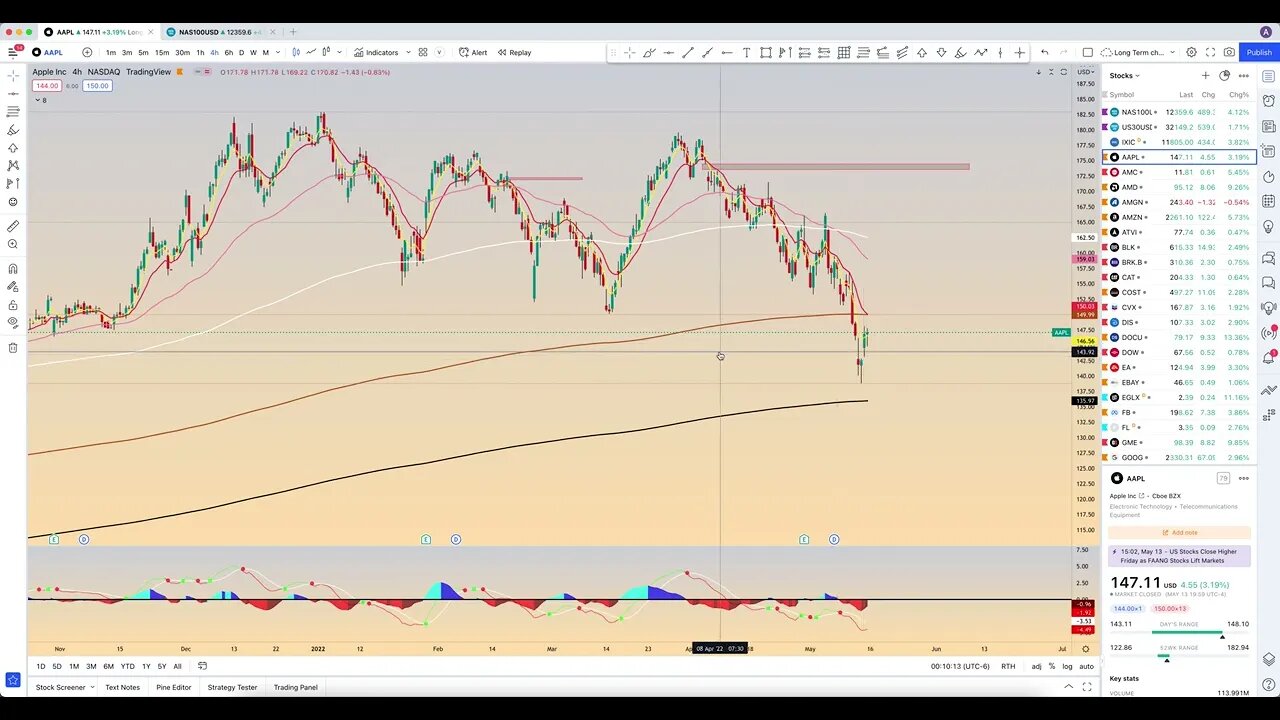Select the crosshair cursor in drawing toolbar
This screenshot has height=720, width=1280.
click(629, 52)
